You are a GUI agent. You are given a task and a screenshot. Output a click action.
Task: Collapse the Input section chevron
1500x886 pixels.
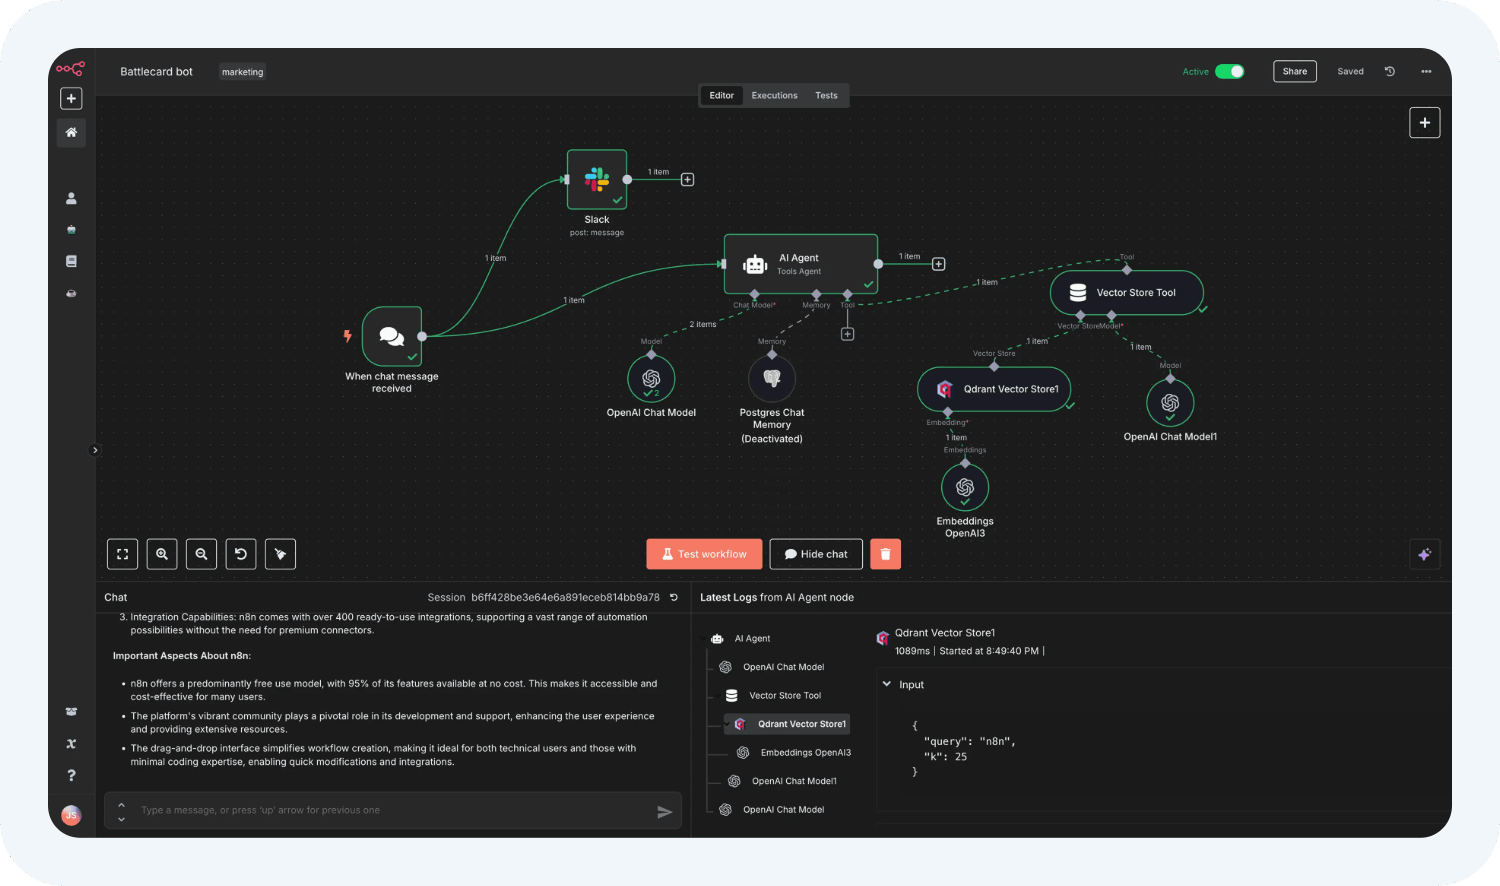pos(887,685)
